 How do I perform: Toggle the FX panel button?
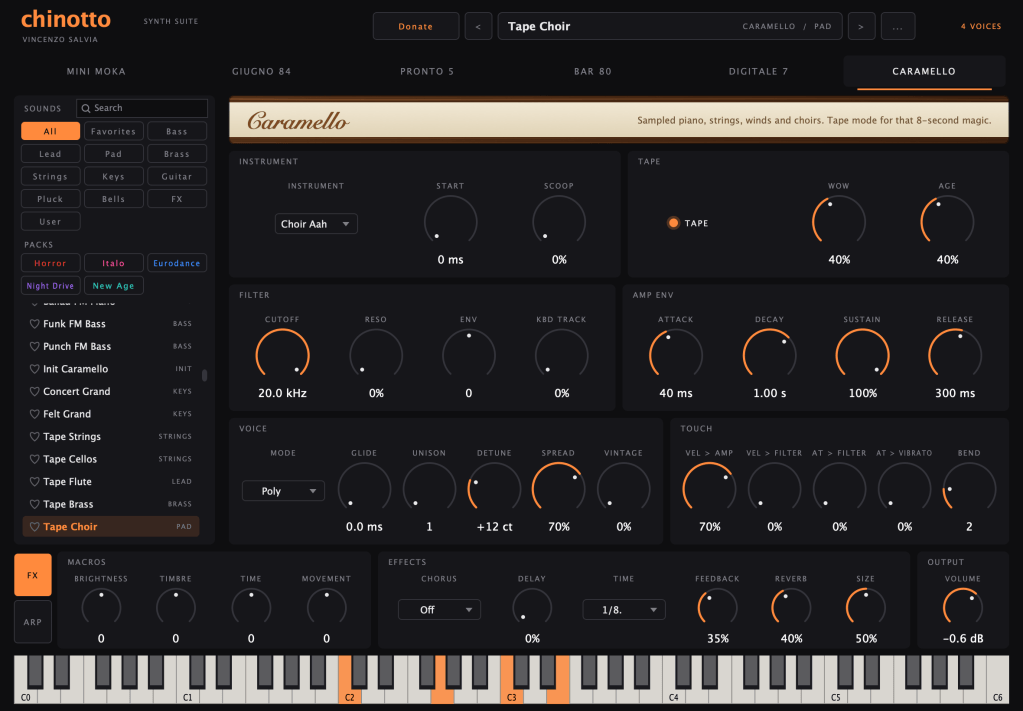tap(33, 575)
